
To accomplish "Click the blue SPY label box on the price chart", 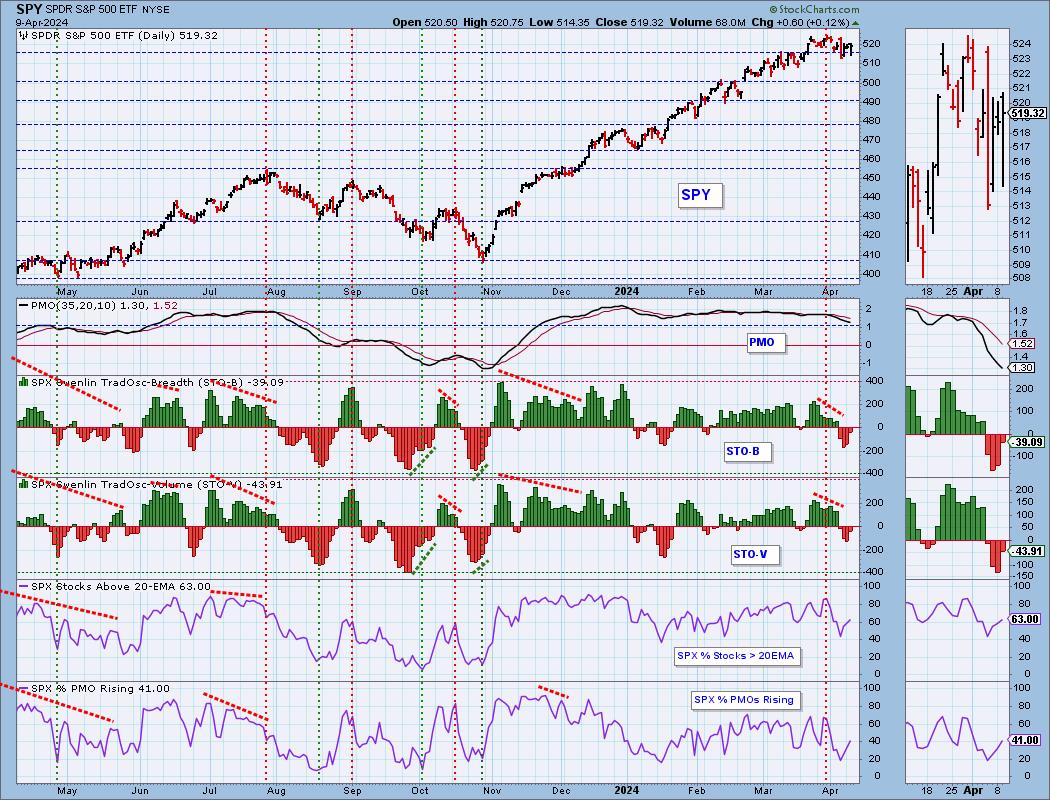I will (x=700, y=195).
